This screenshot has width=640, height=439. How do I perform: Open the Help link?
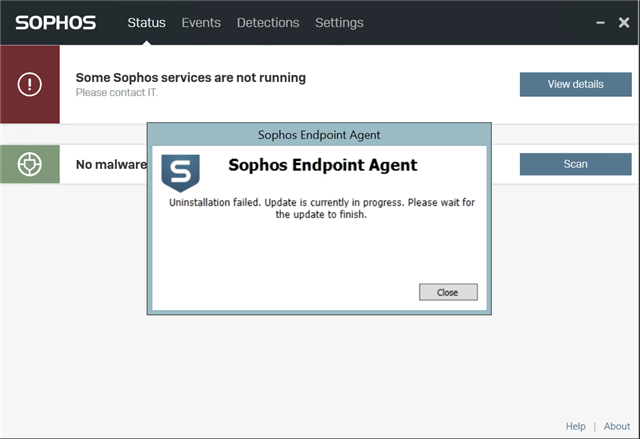576,426
